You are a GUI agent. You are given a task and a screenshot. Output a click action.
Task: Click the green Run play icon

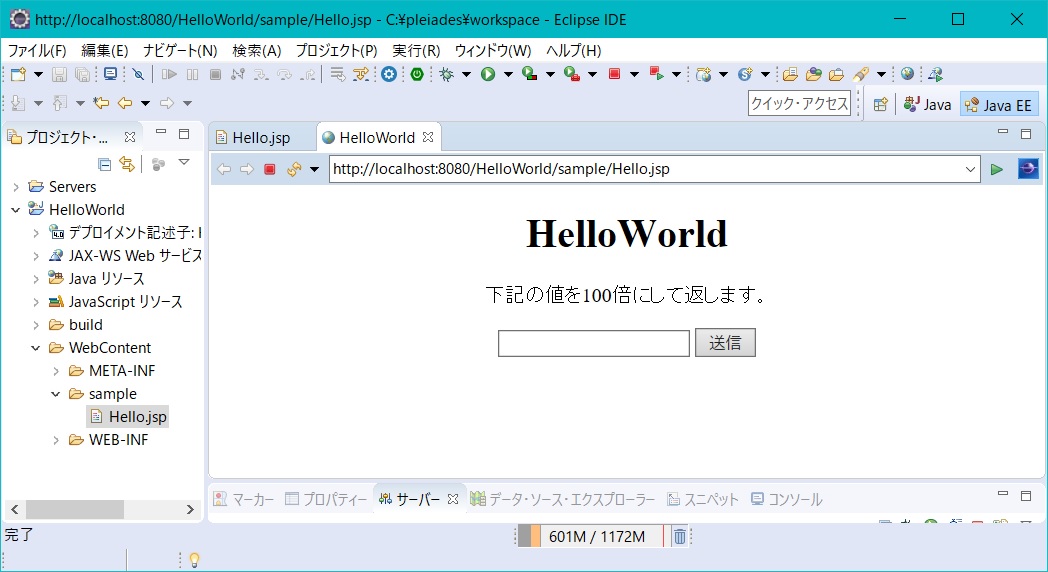click(488, 74)
